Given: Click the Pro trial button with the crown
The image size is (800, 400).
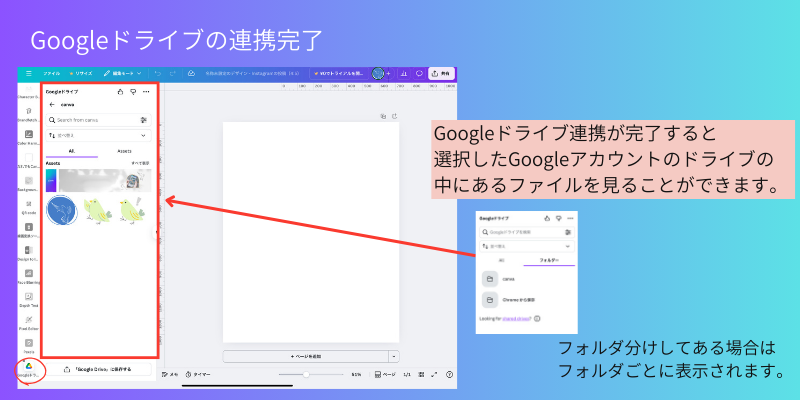Looking at the screenshot, I should (x=338, y=73).
